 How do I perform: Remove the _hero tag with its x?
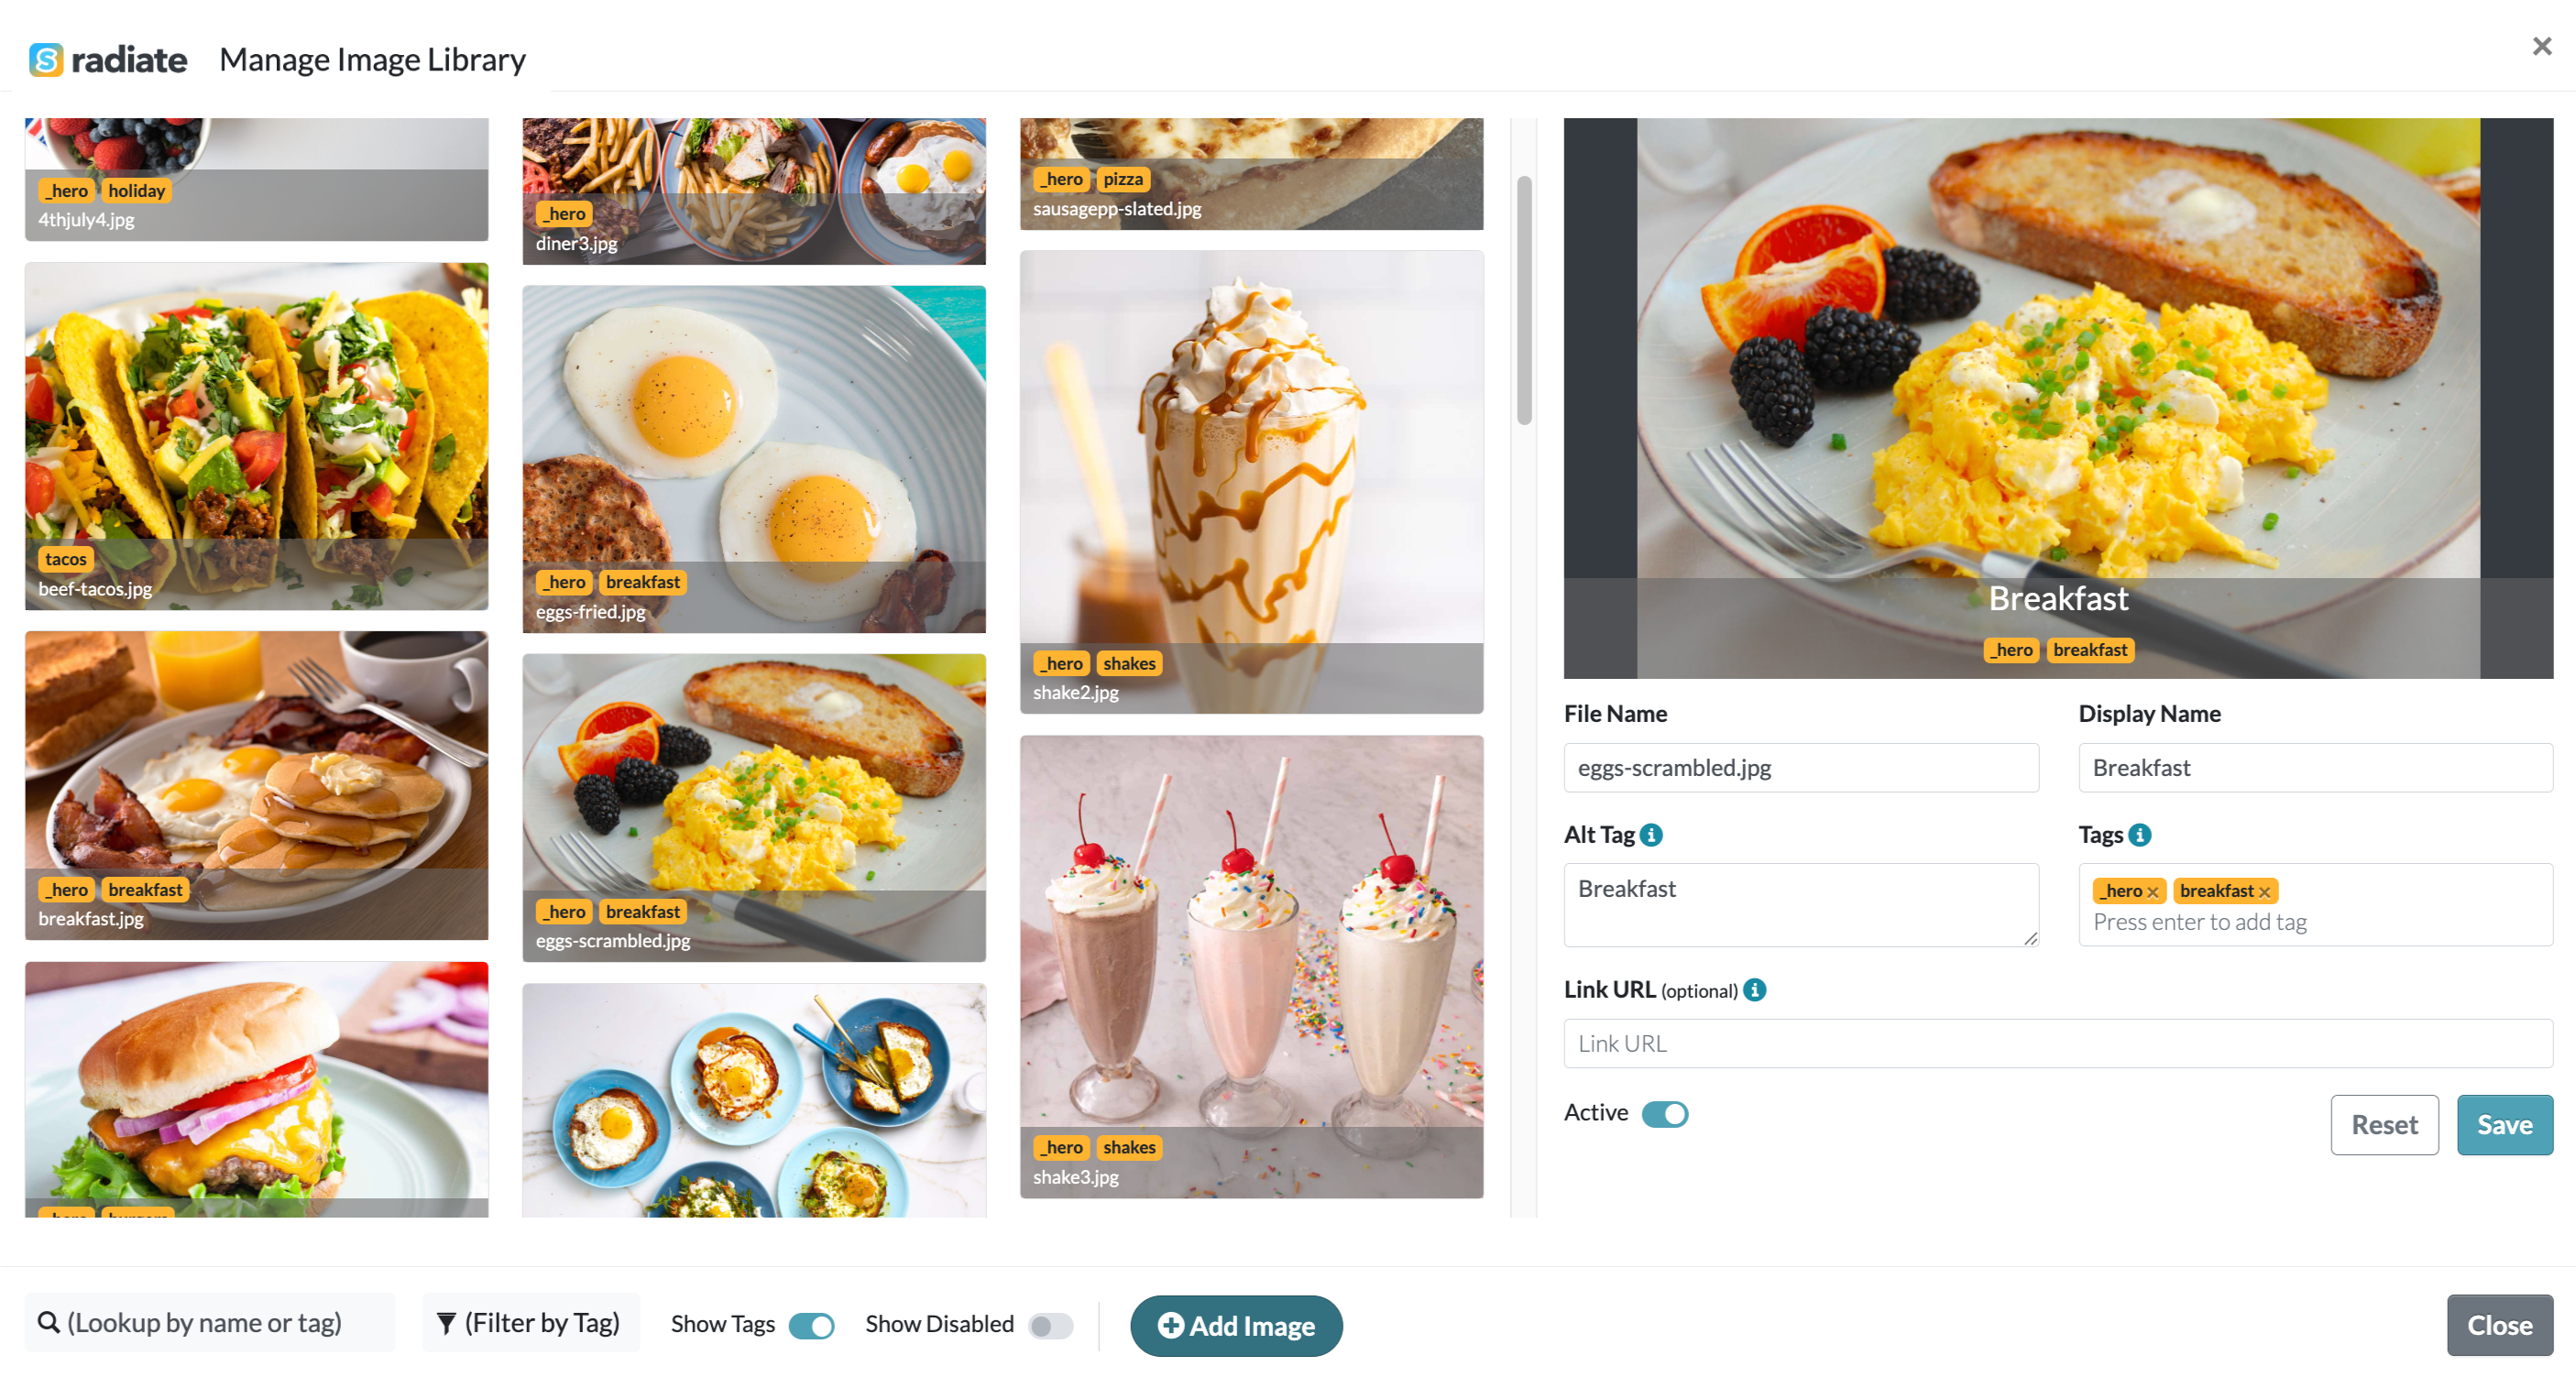tap(2153, 892)
